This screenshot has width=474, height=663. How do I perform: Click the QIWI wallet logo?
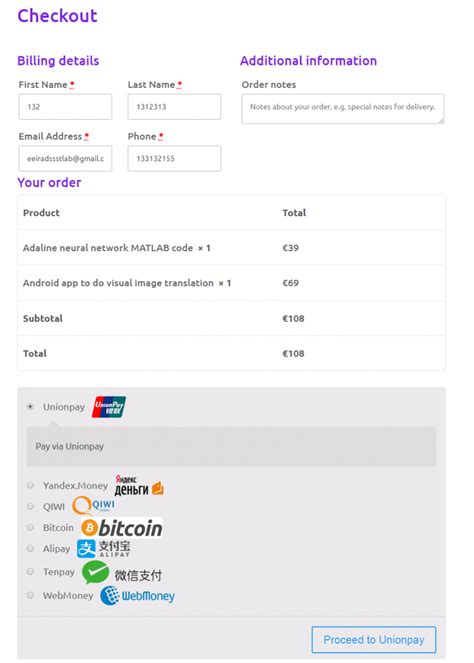[93, 505]
